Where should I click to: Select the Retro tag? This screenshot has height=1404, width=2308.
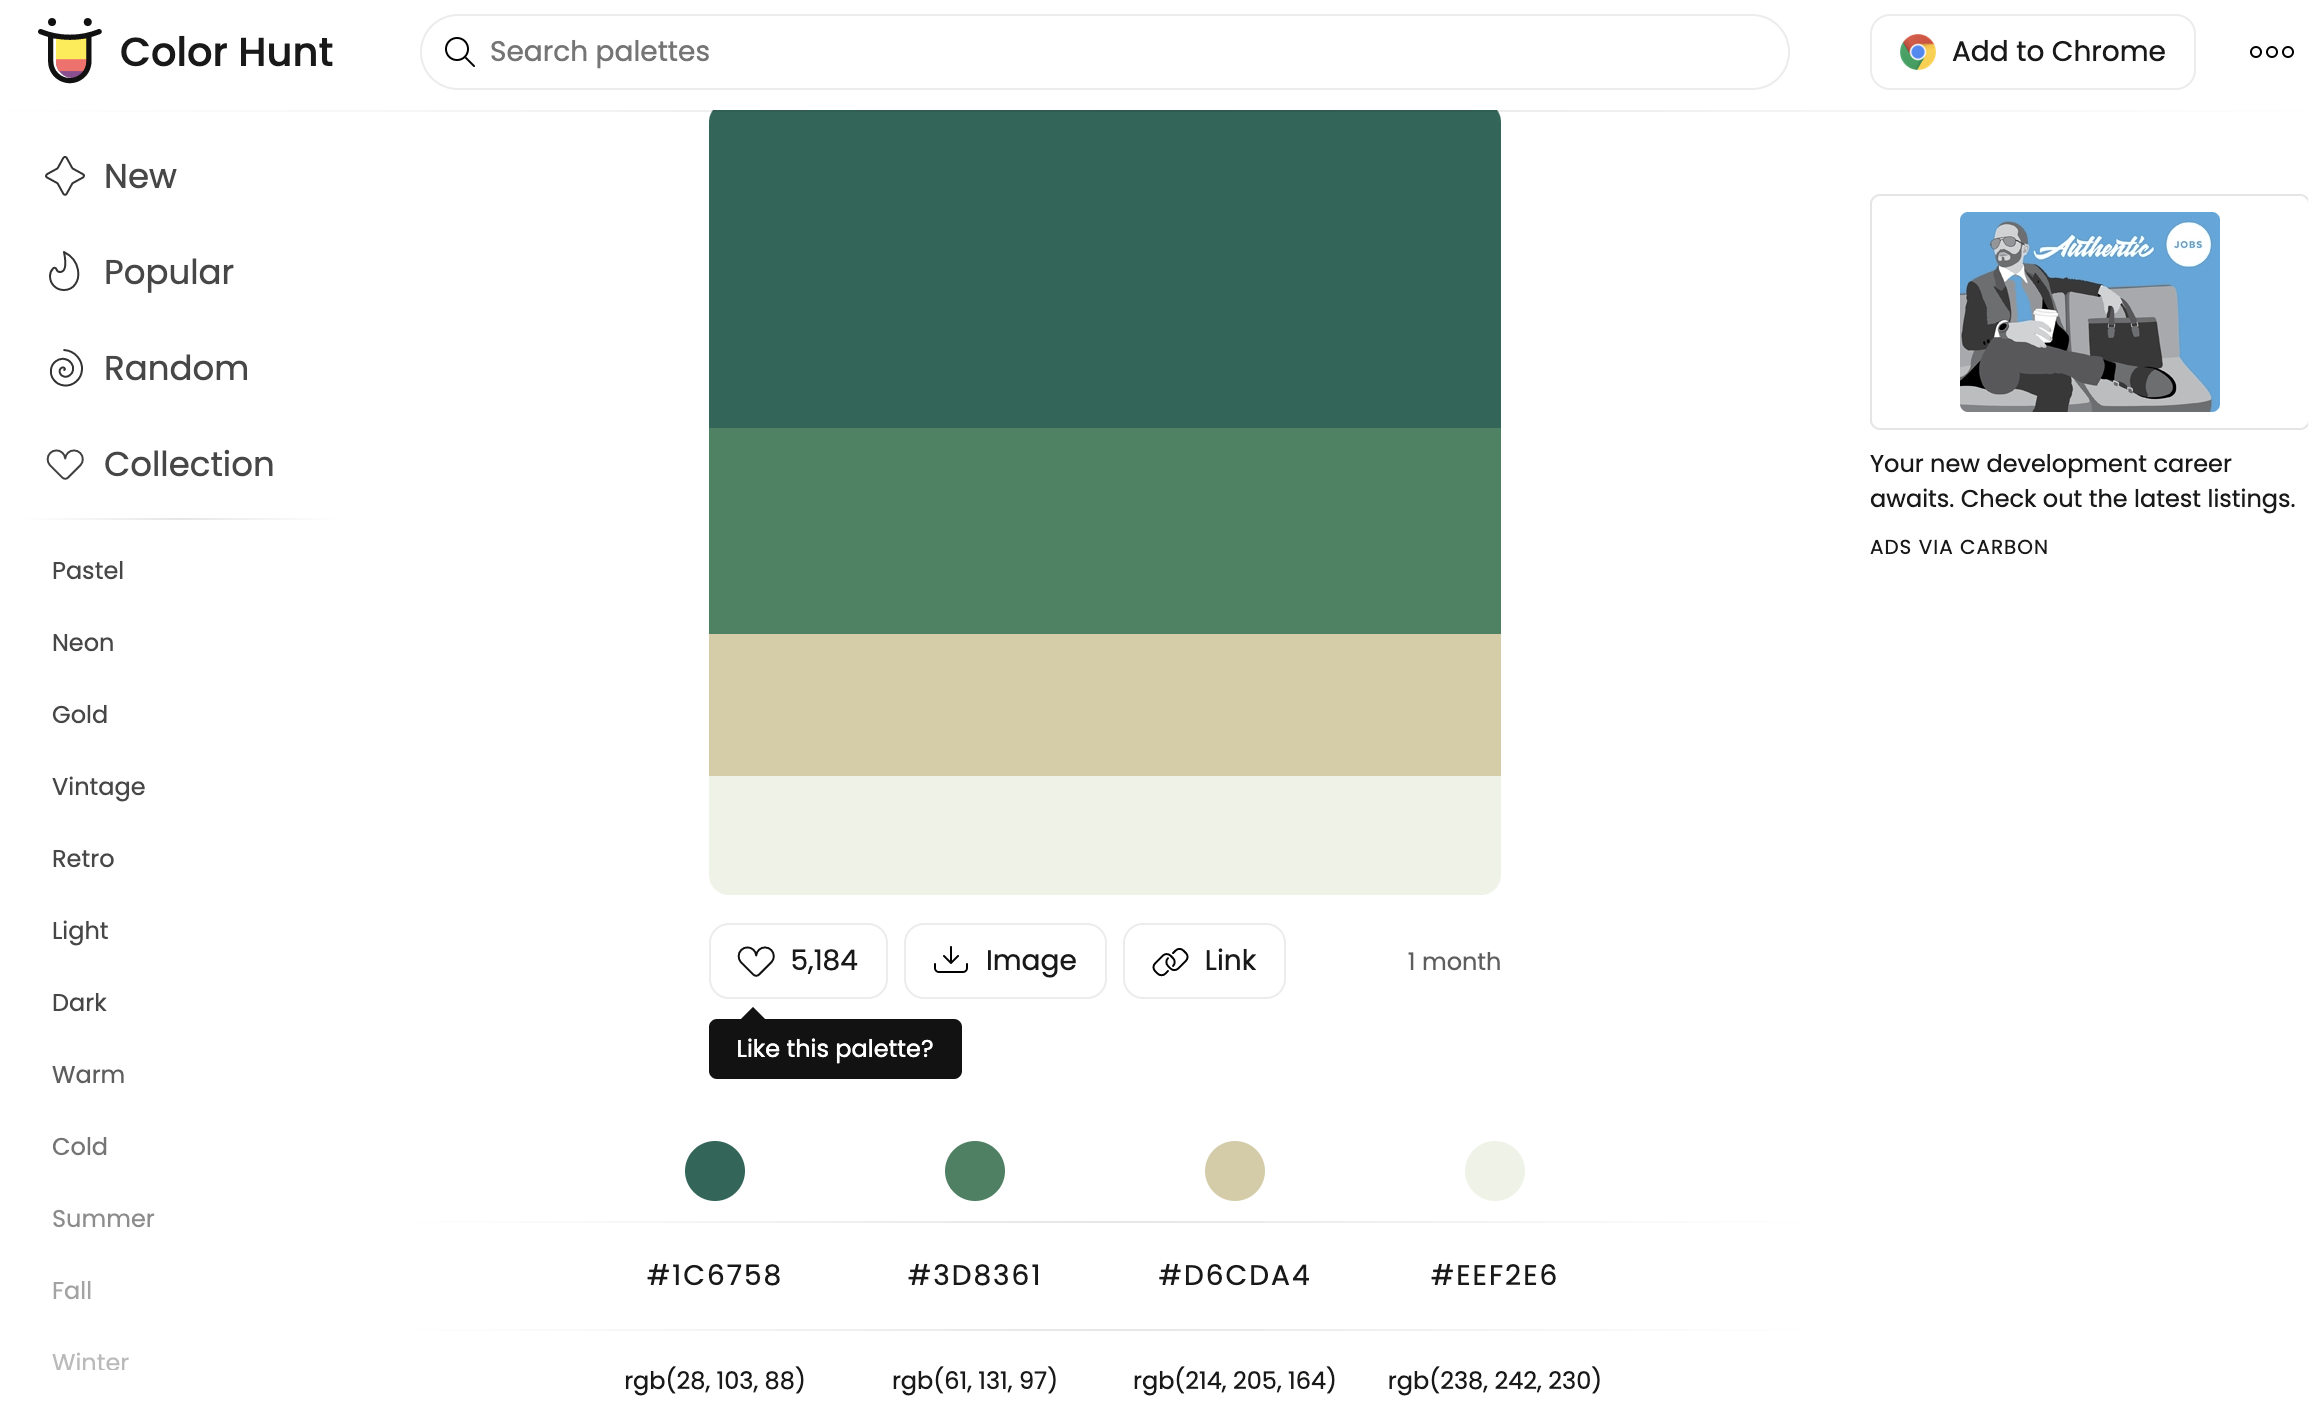coord(83,858)
